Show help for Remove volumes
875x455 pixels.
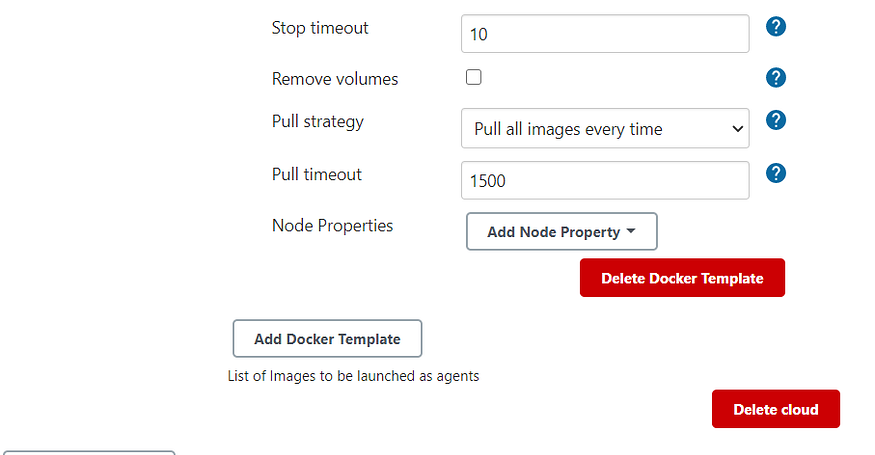[x=776, y=78]
